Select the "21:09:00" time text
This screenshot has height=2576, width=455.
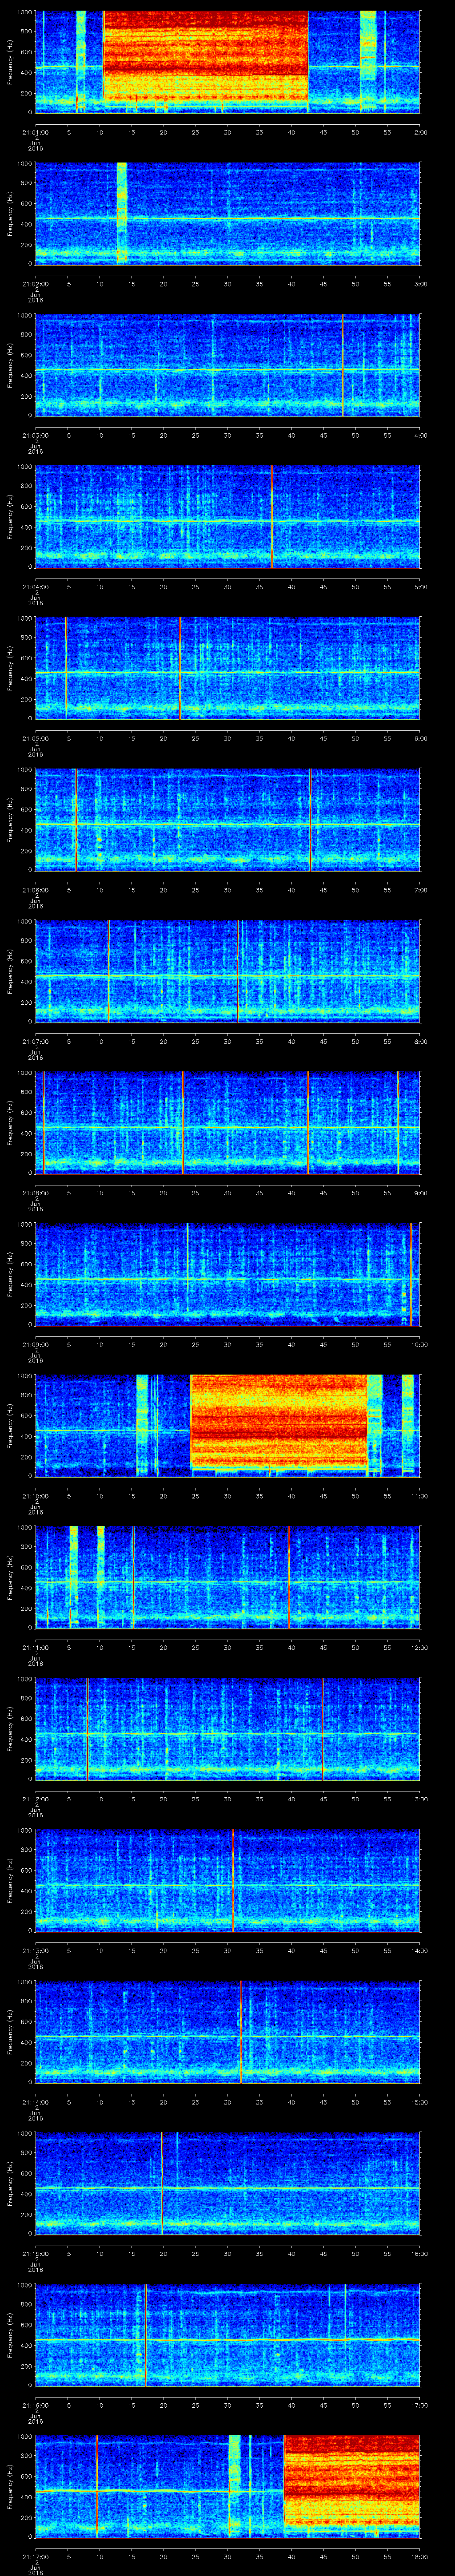pos(35,1345)
